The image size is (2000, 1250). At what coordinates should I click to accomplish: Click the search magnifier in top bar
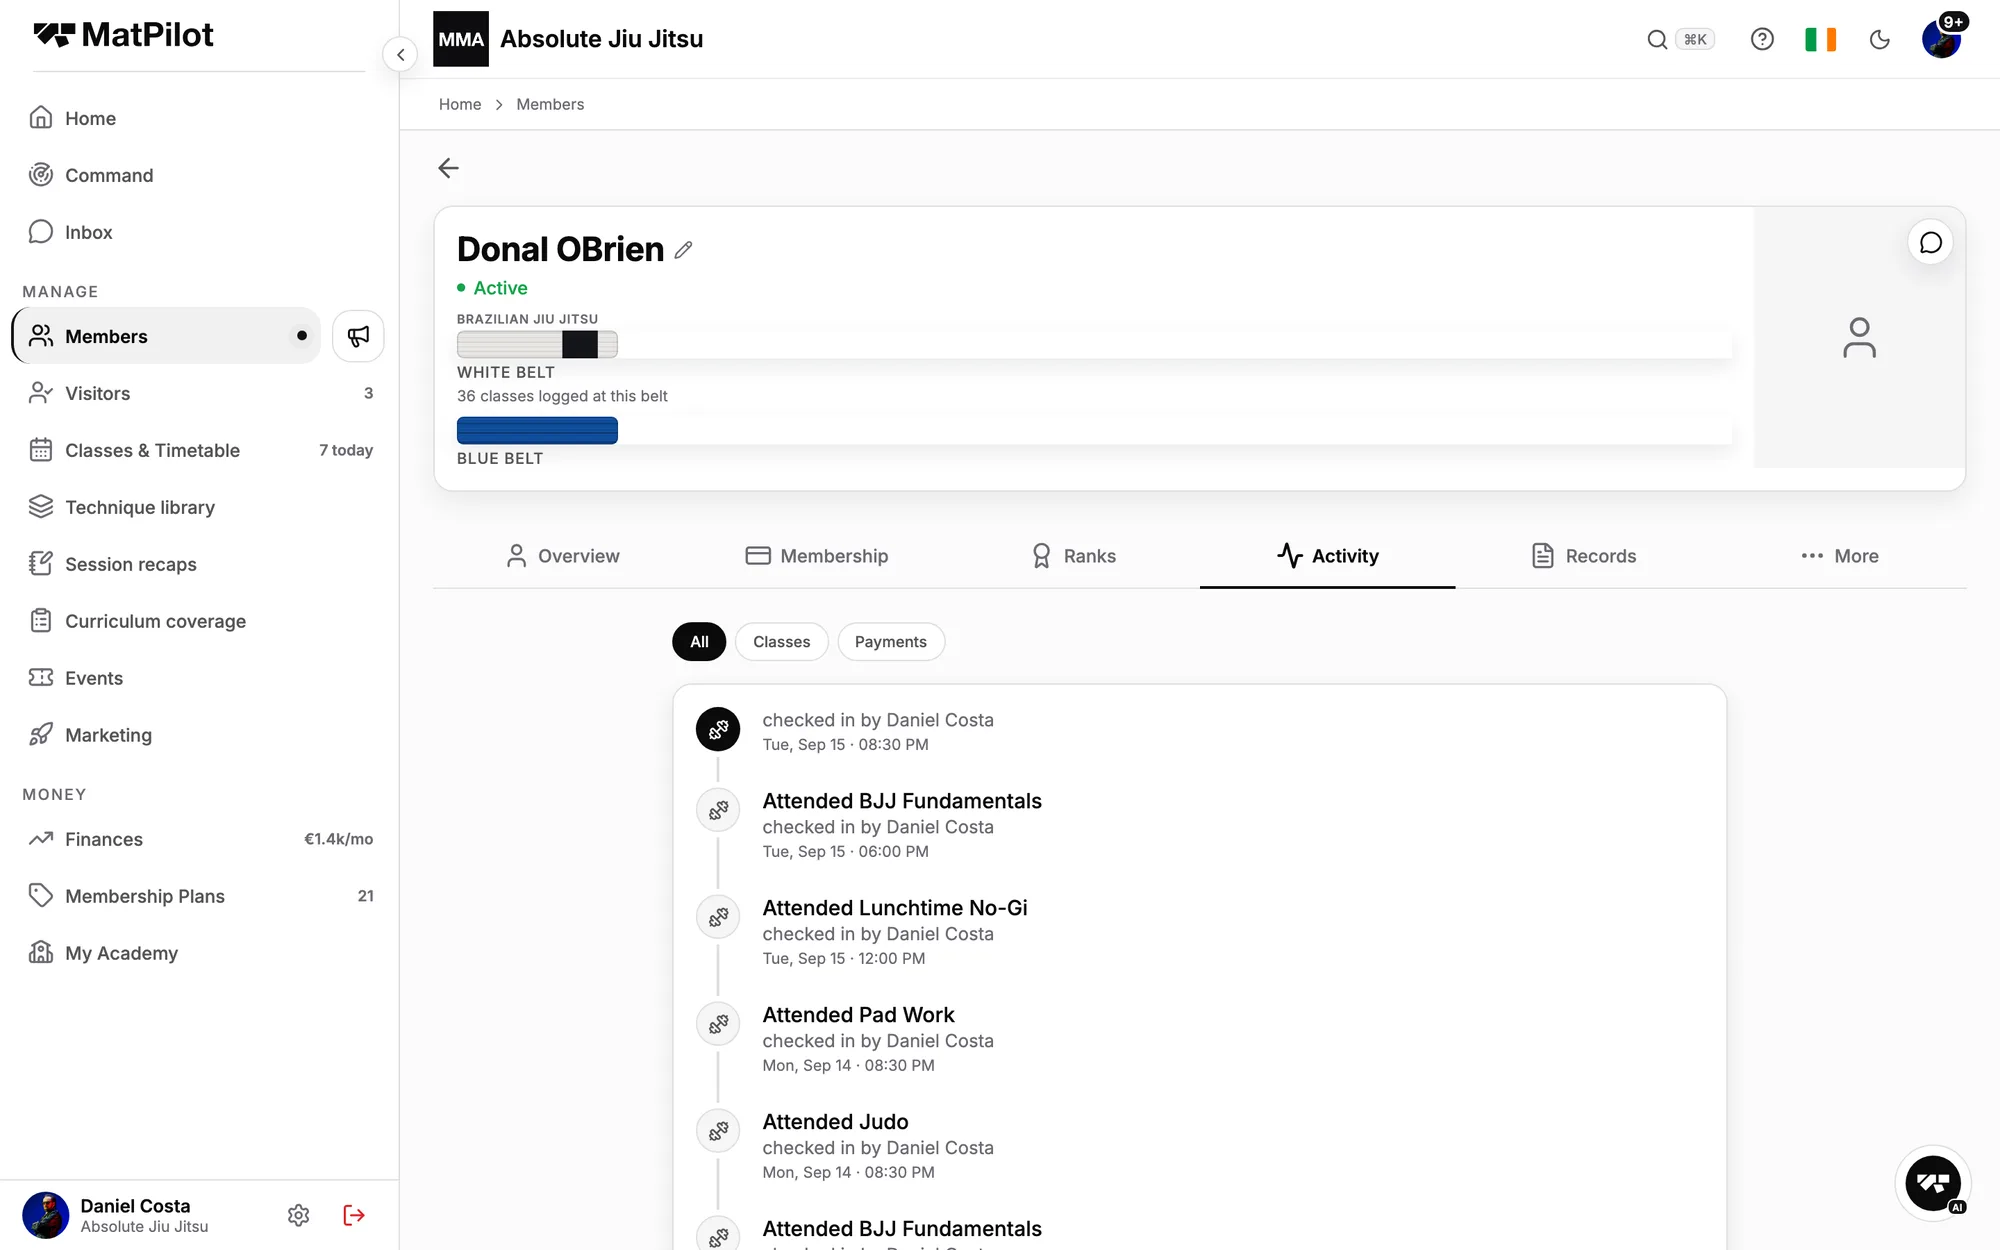1657,39
